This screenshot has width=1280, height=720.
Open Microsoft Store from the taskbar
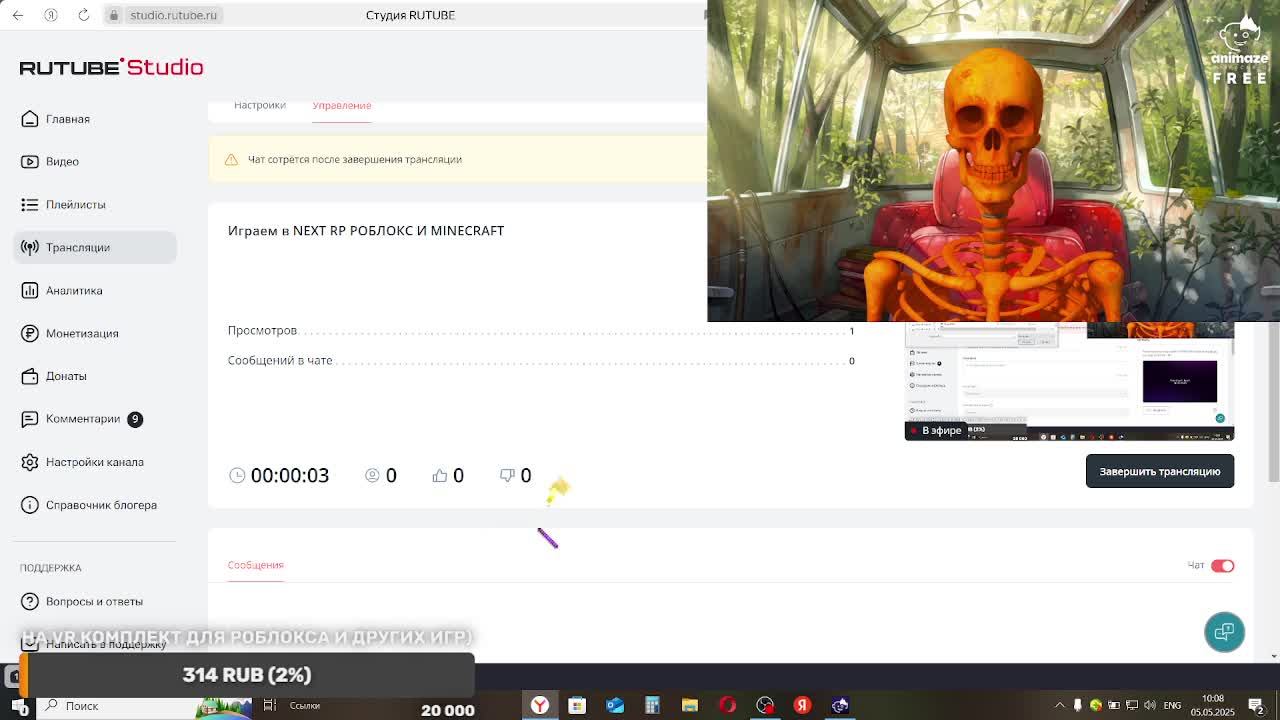point(577,706)
